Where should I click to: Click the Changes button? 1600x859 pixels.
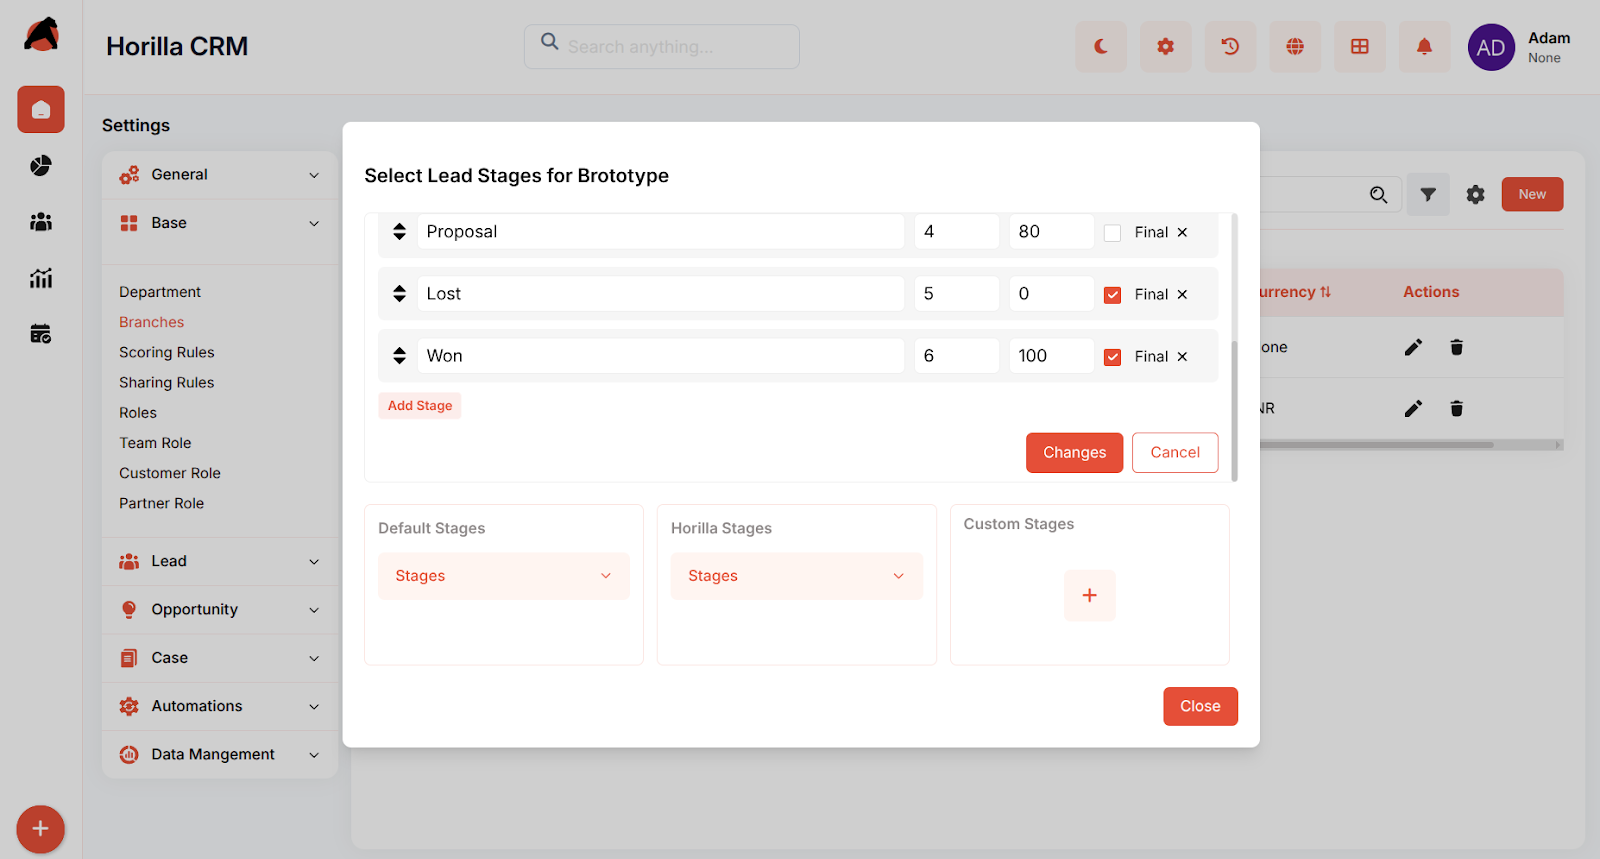pos(1075,453)
